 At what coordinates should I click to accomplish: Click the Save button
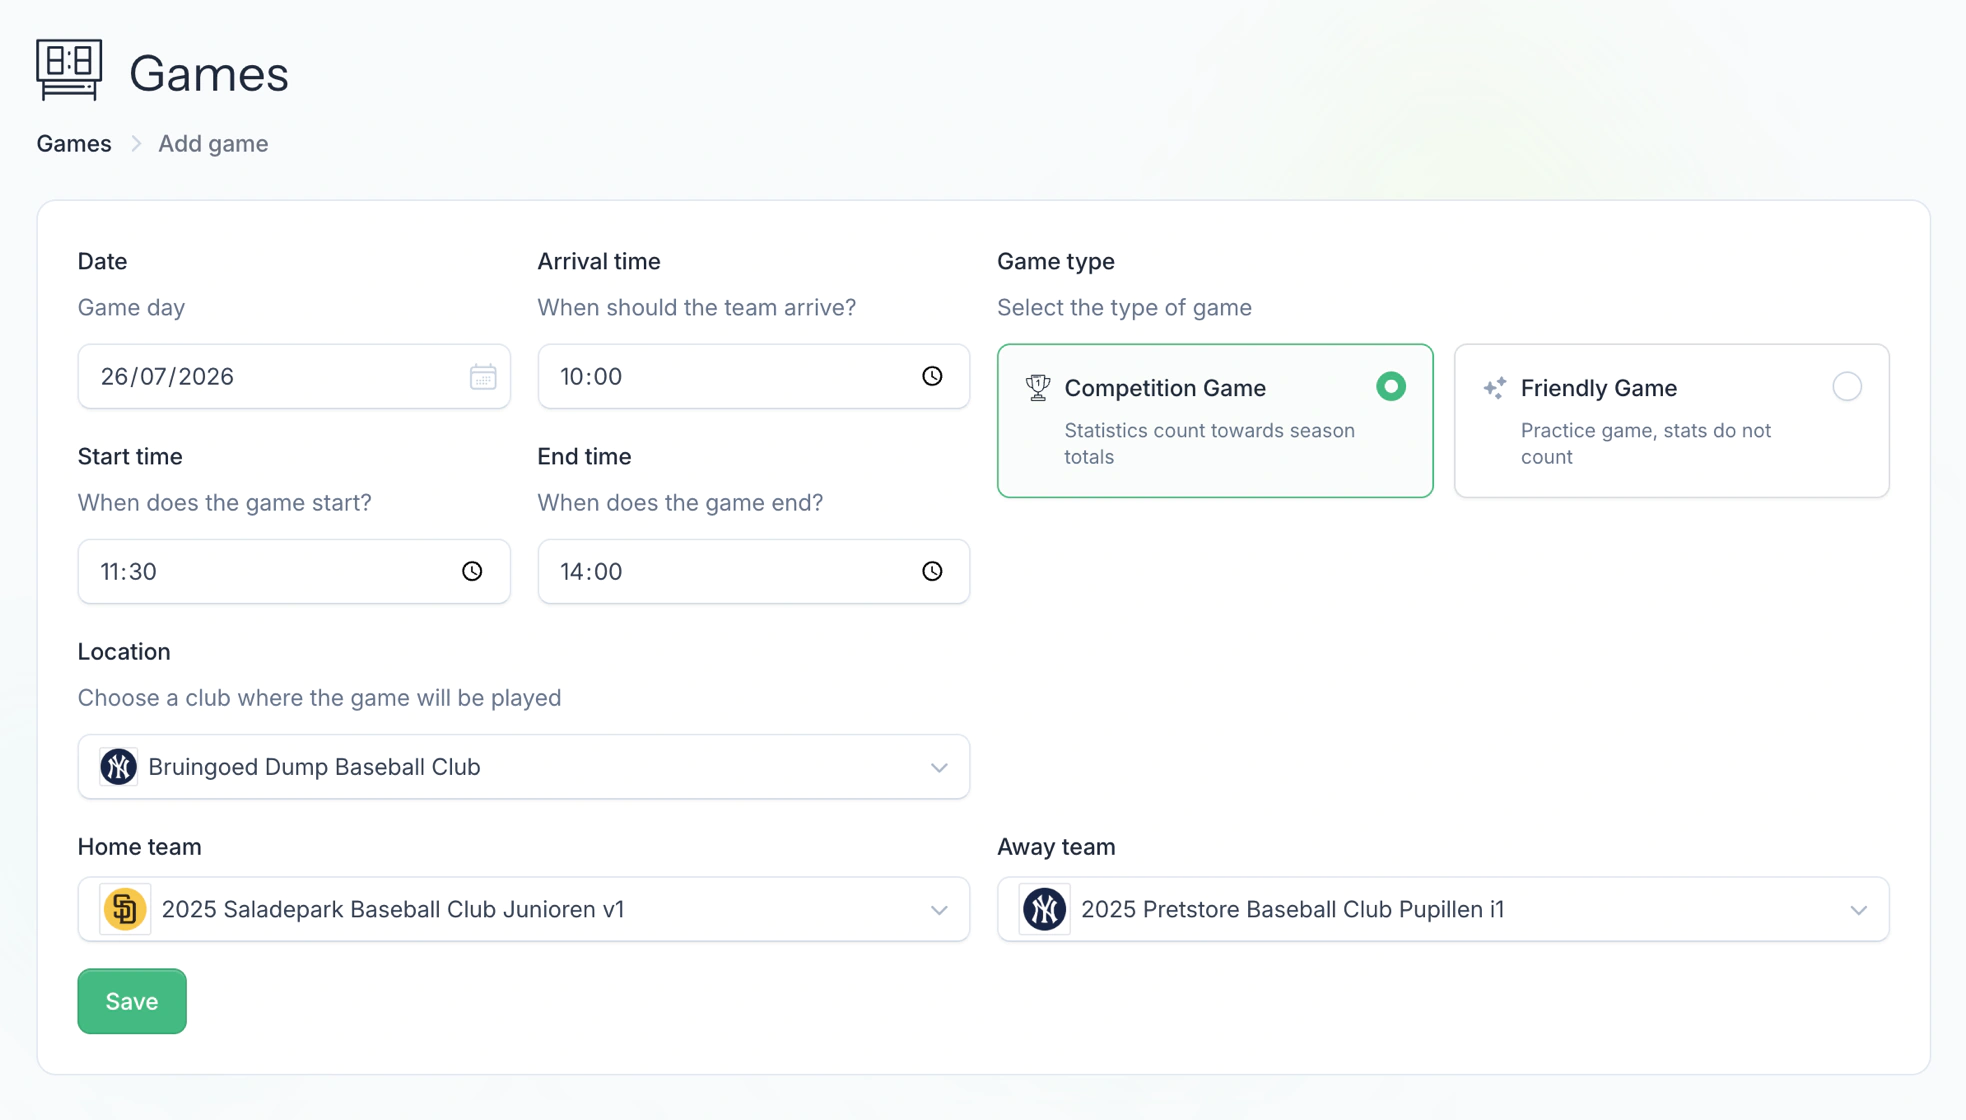[x=132, y=1001]
